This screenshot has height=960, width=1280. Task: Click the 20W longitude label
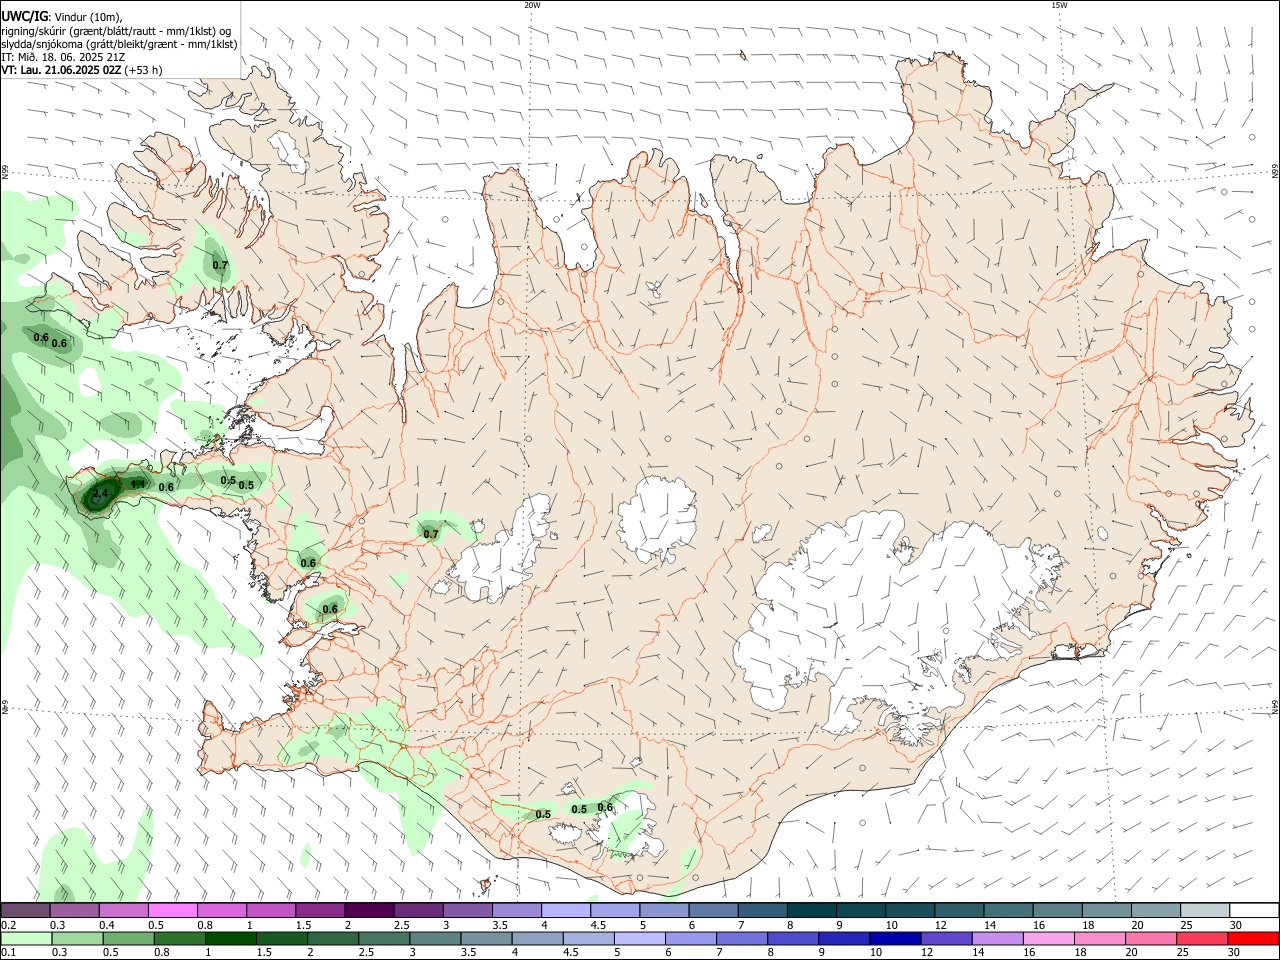532,5
